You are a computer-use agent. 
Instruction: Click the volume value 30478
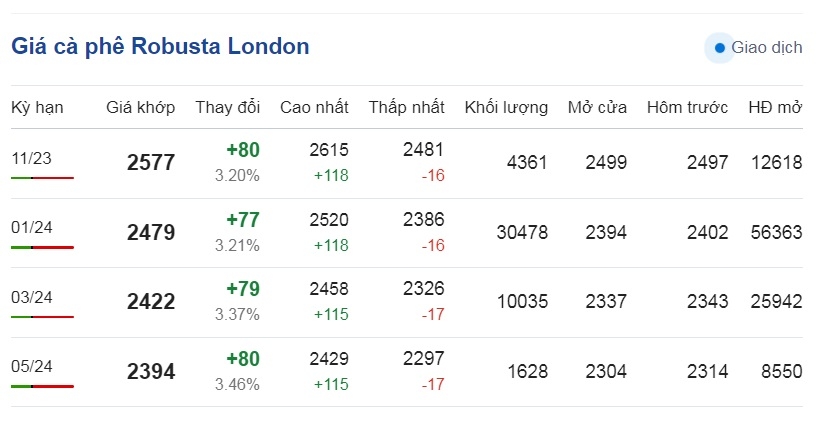(x=522, y=232)
